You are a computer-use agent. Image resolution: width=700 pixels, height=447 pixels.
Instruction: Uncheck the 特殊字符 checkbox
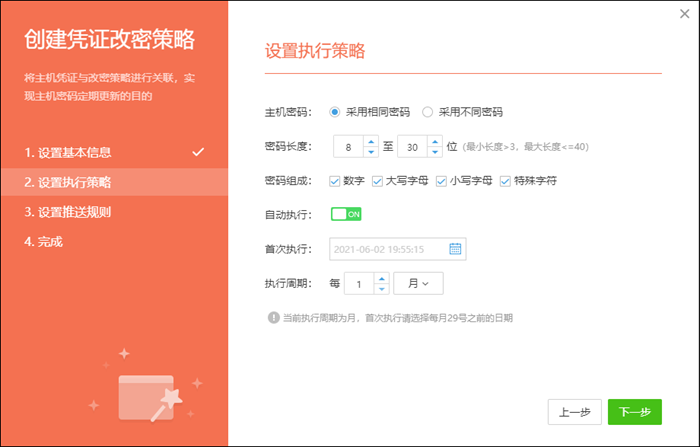tap(506, 181)
